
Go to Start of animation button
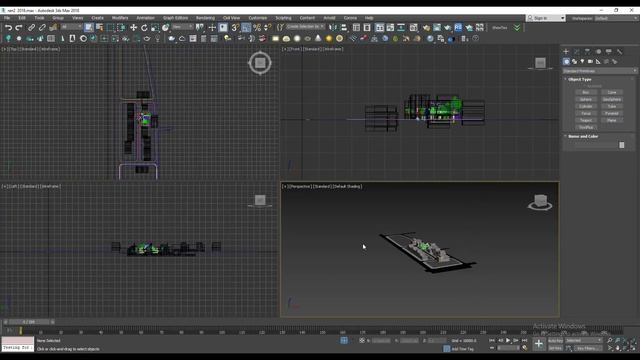tap(492, 340)
